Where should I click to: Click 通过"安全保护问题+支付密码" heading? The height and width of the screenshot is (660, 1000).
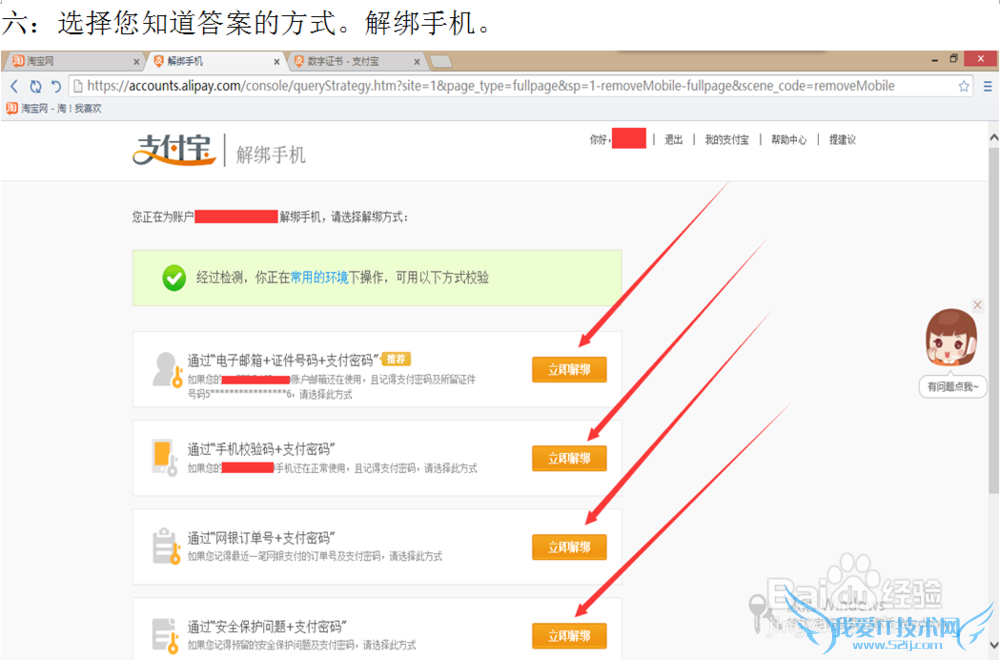[267, 627]
